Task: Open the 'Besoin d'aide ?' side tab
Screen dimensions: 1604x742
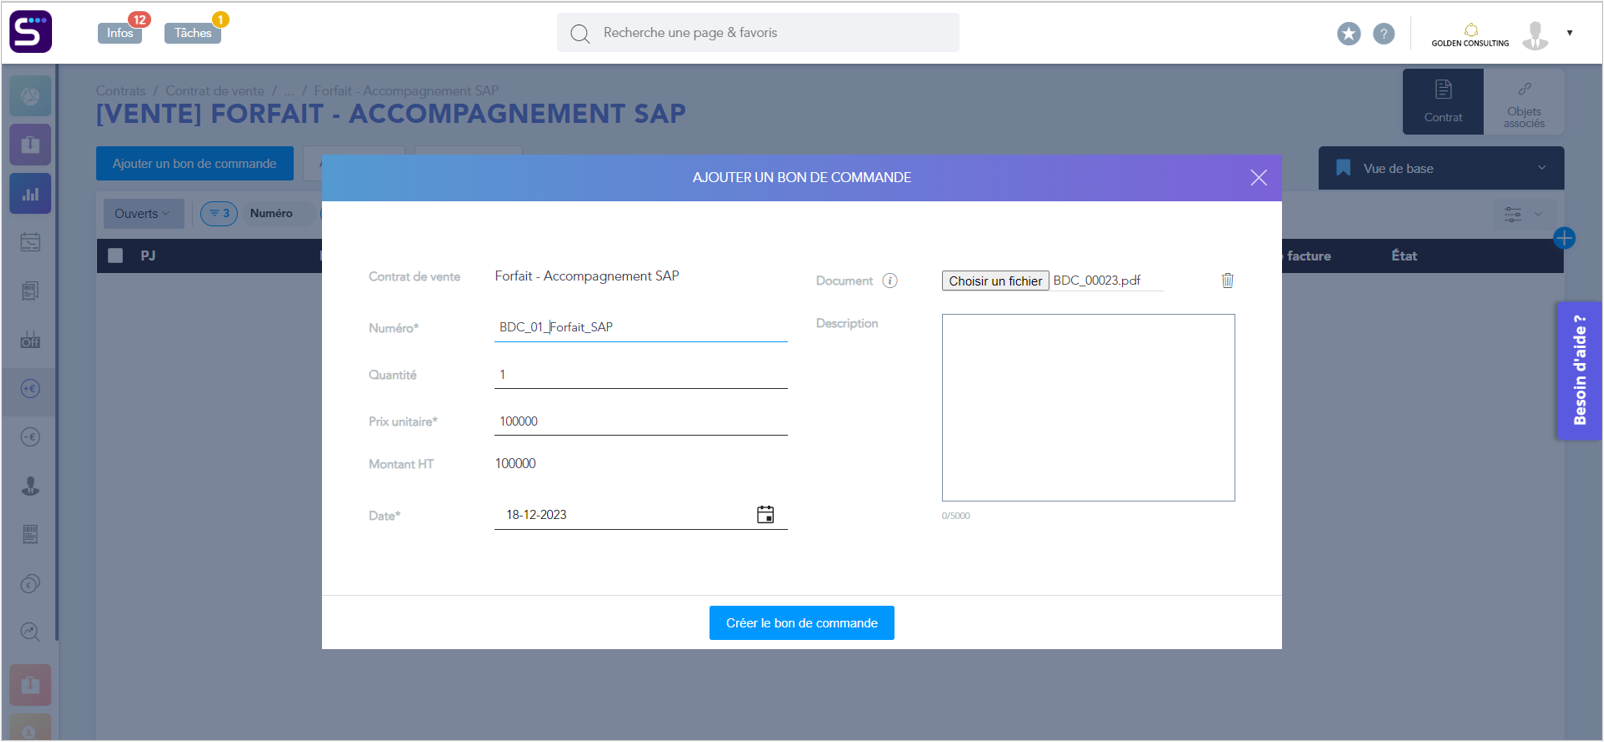Action: point(1579,371)
